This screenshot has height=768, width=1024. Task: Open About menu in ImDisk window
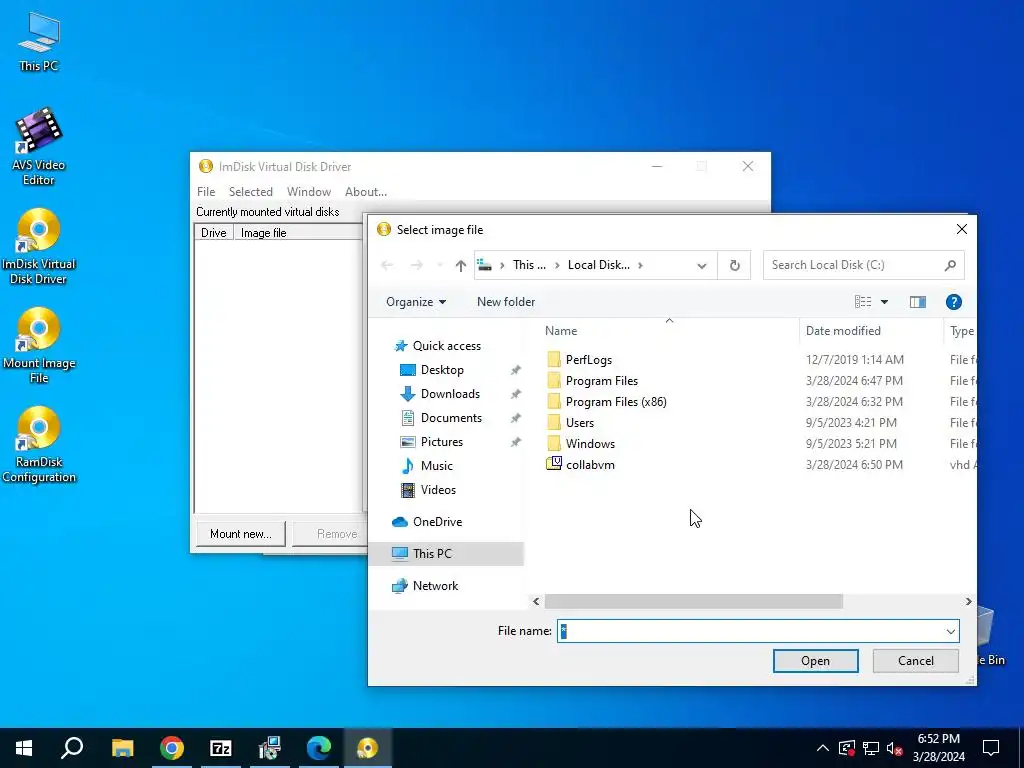point(366,192)
